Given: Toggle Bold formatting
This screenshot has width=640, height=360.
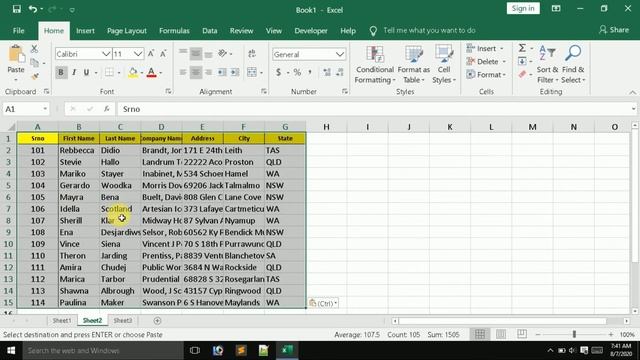Looking at the screenshot, I should (x=61, y=72).
